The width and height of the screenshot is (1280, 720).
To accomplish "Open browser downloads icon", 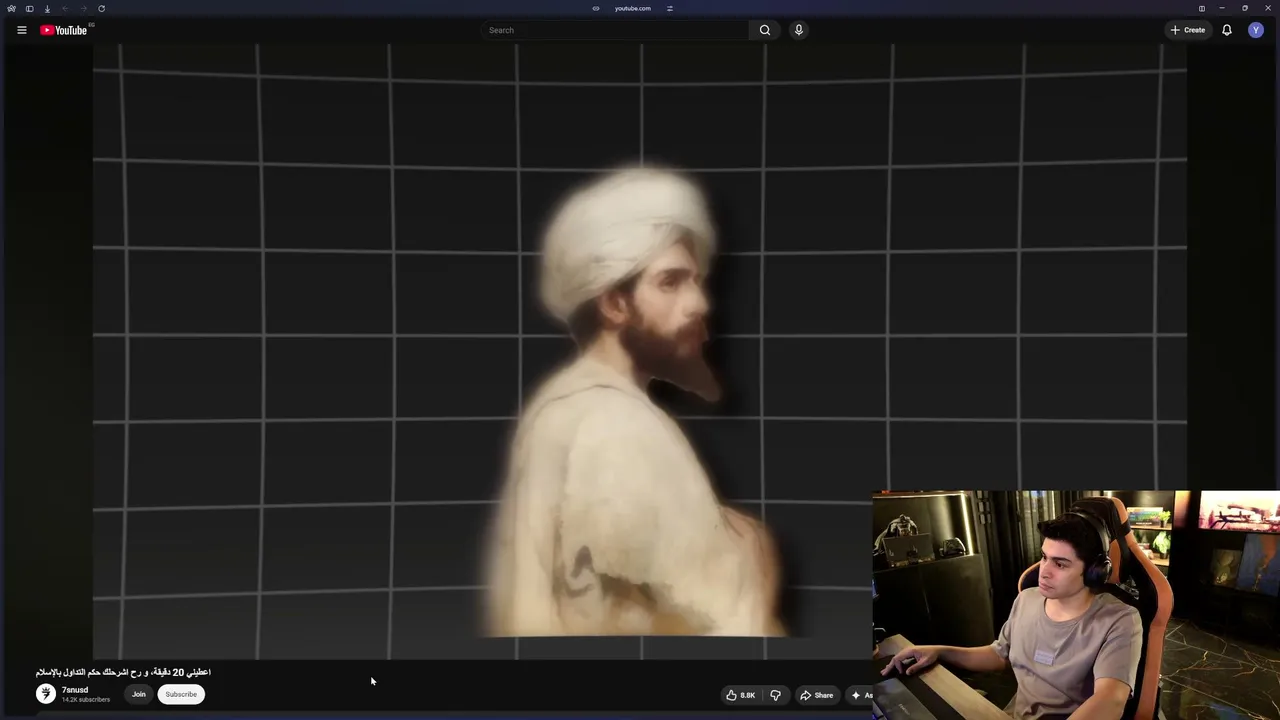I will coord(47,8).
